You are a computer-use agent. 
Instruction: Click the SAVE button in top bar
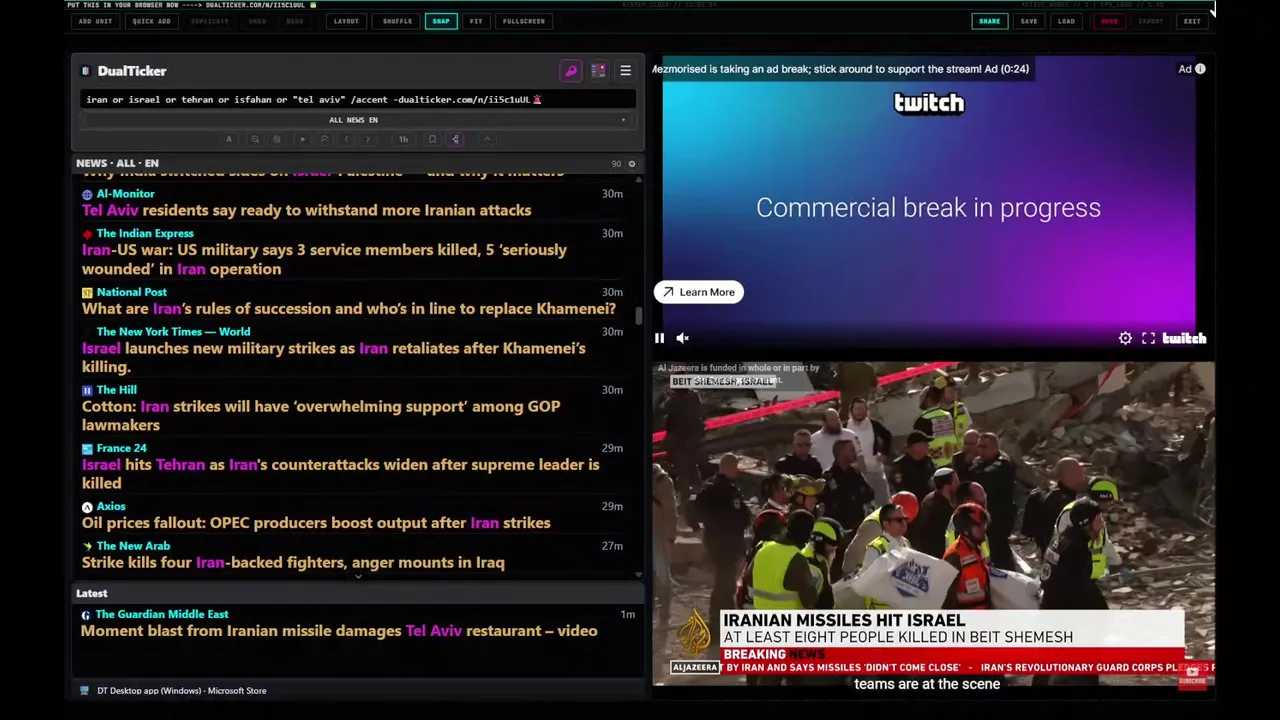(1029, 21)
